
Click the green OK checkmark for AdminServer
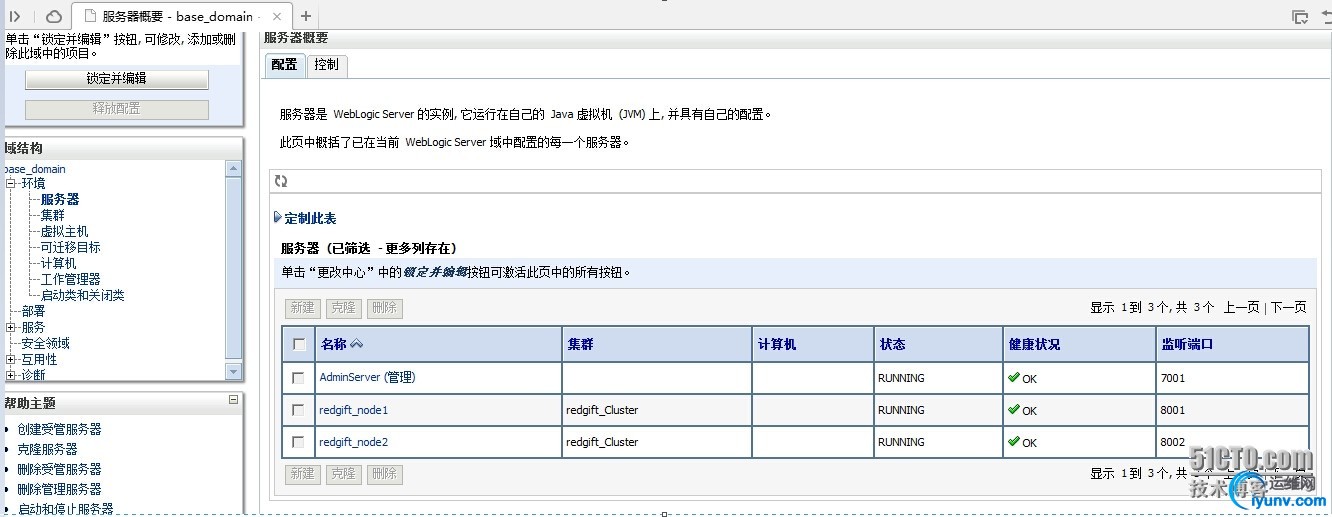pyautogui.click(x=1014, y=377)
